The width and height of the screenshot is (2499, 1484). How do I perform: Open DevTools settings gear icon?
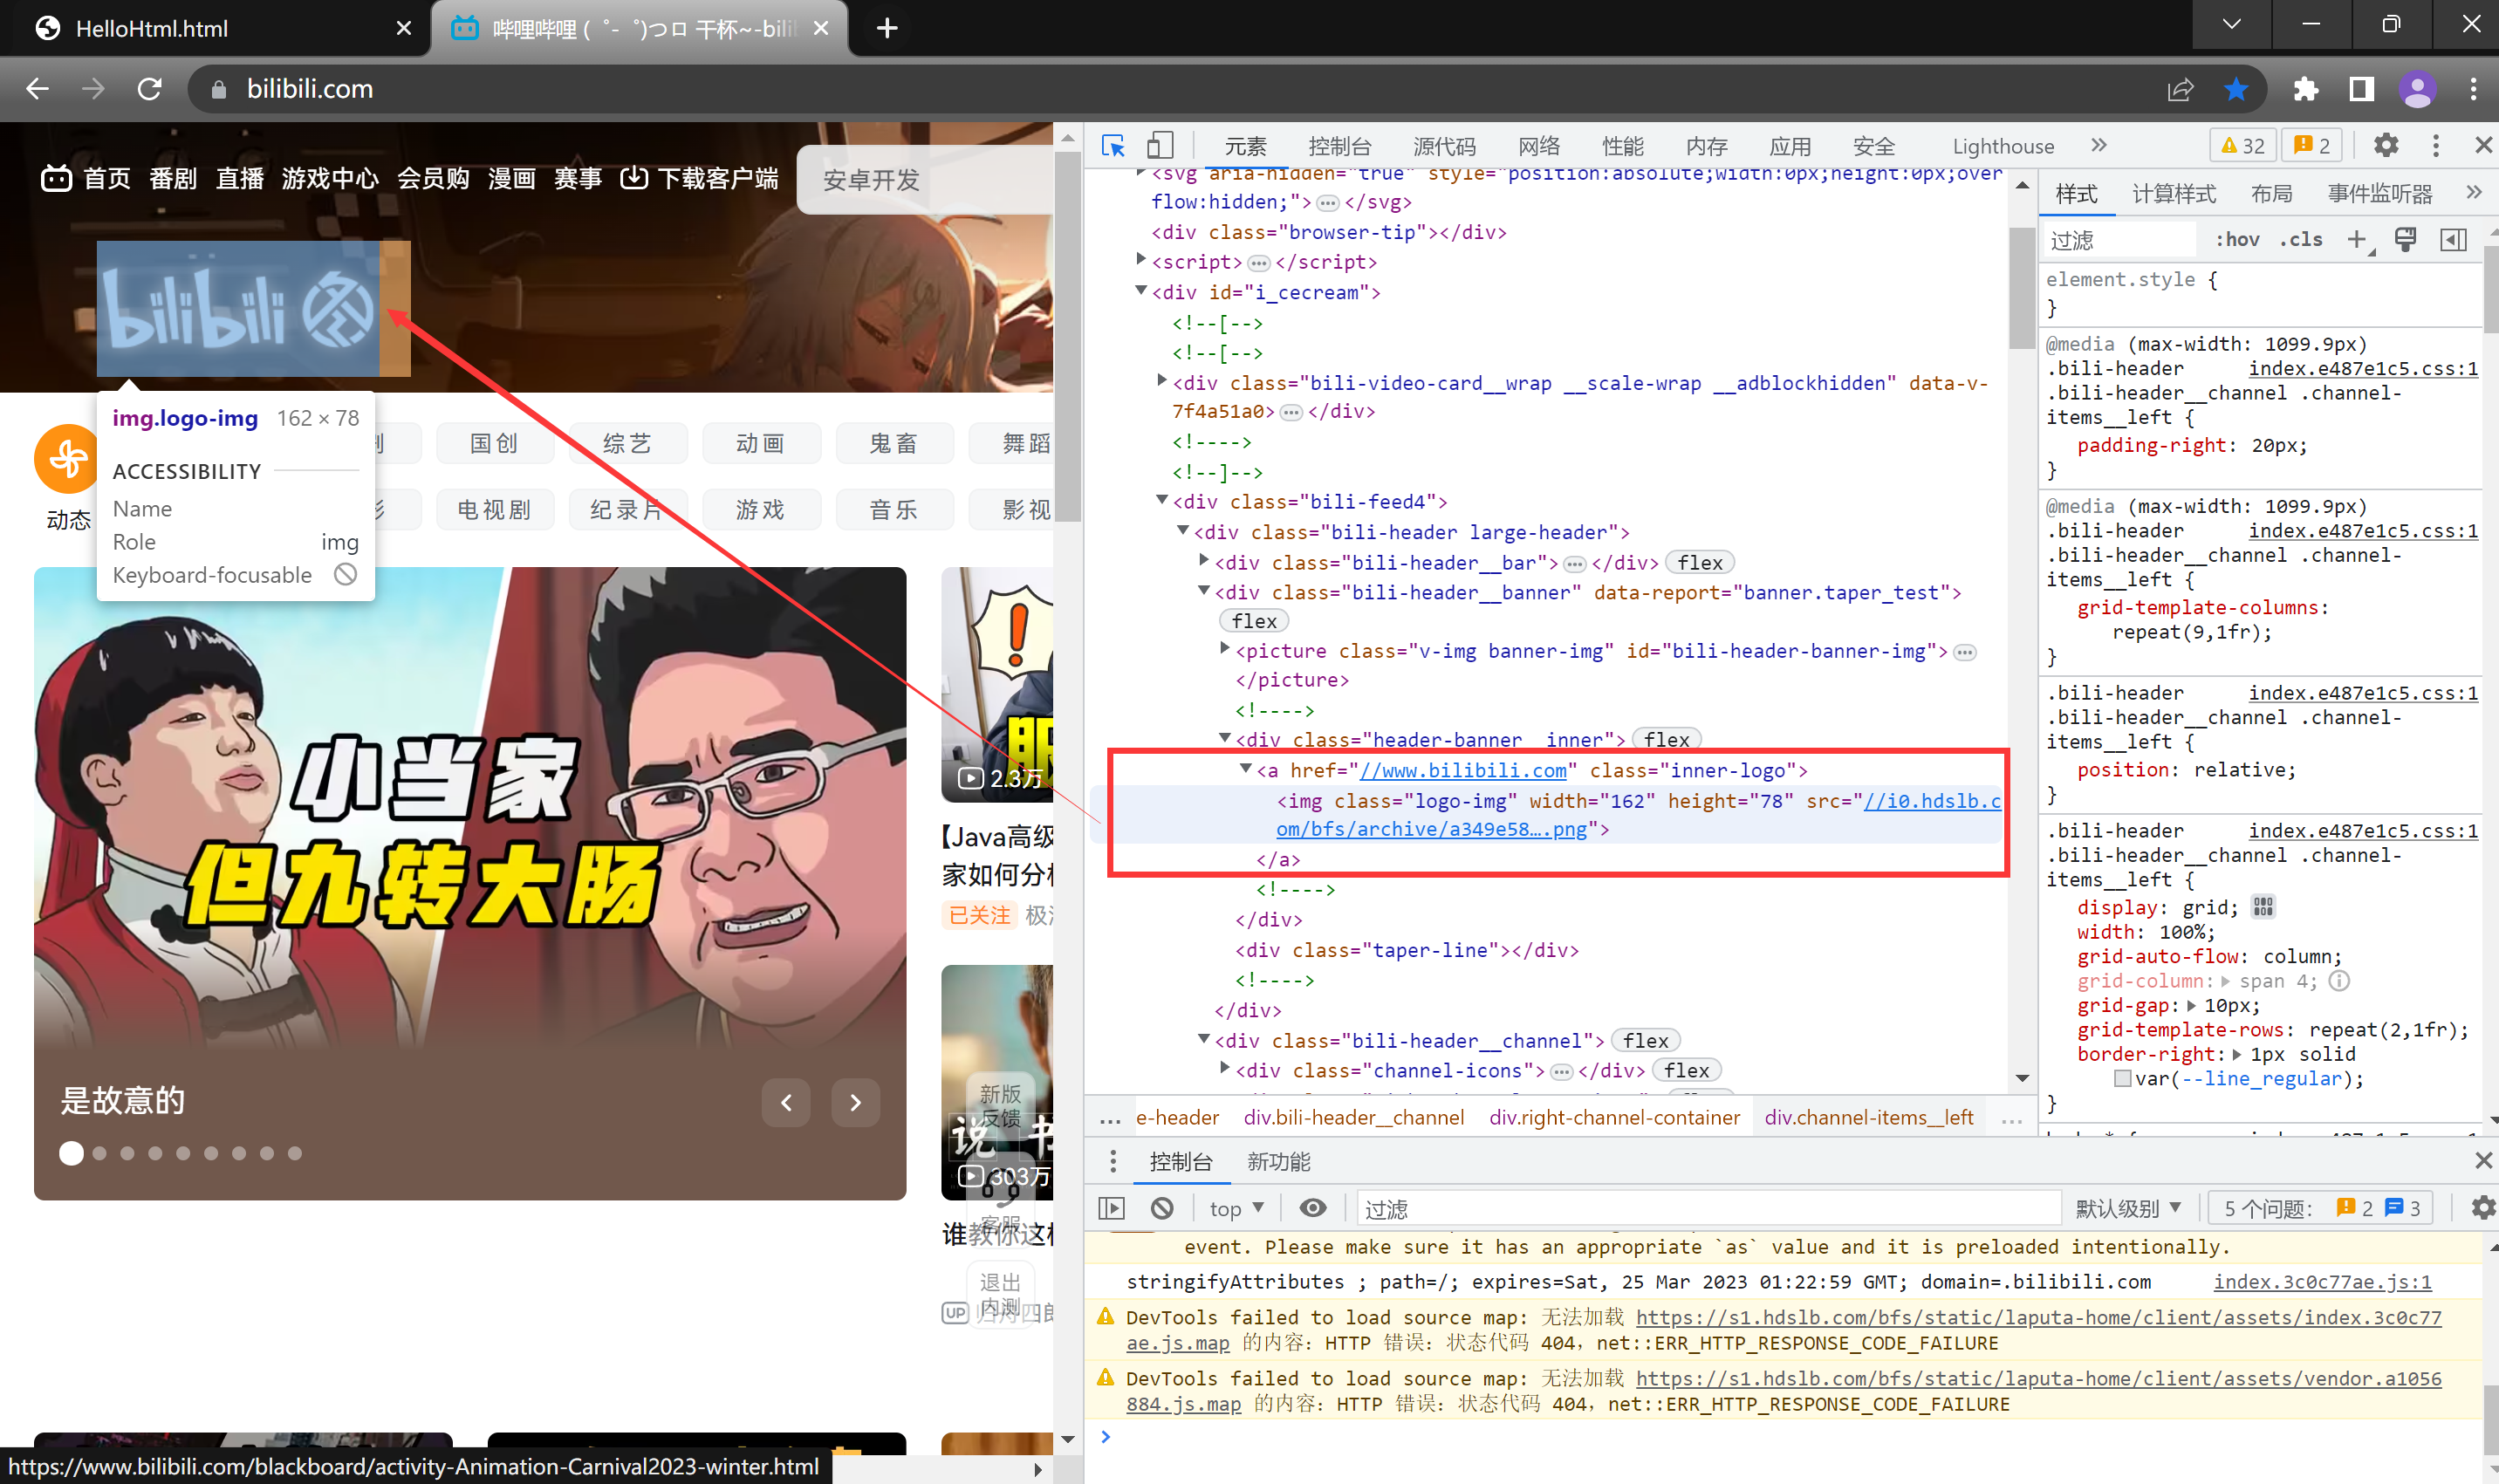pos(2386,146)
